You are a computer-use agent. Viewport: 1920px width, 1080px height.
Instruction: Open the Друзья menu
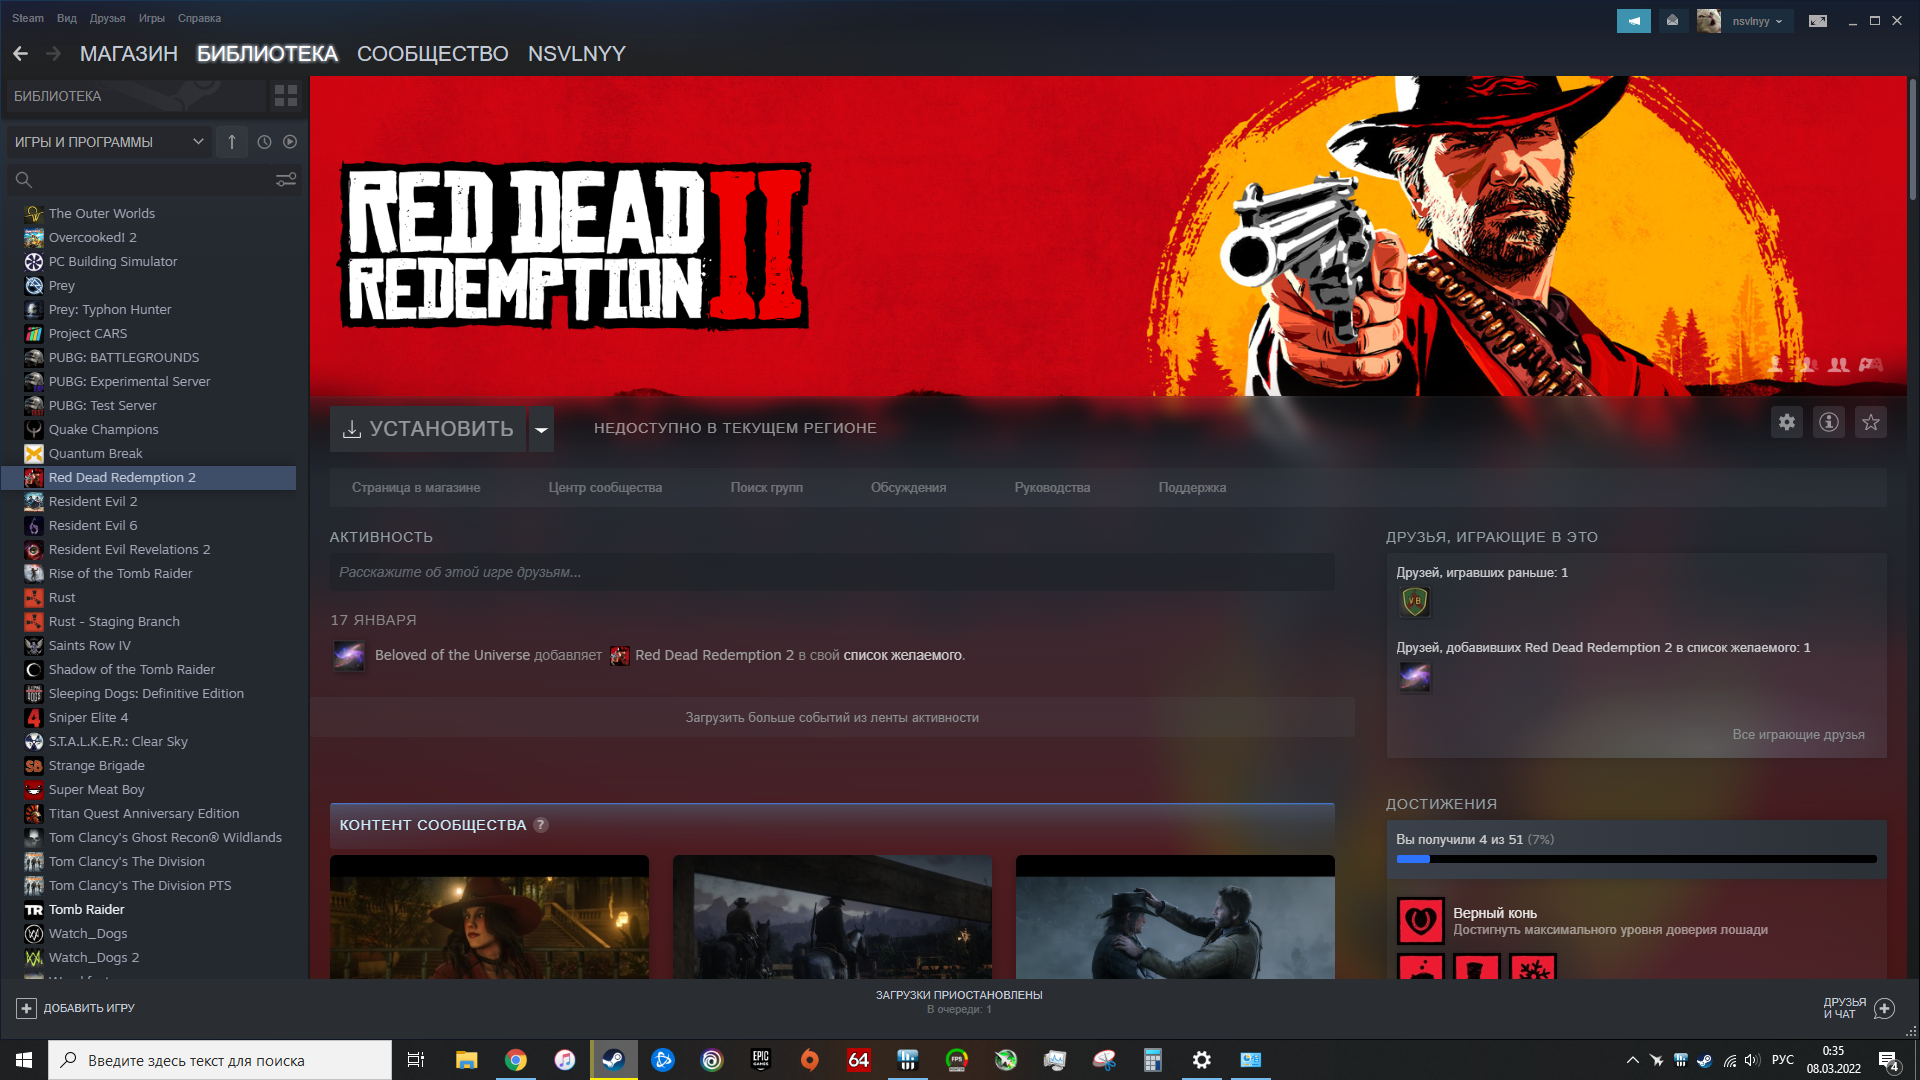click(107, 18)
